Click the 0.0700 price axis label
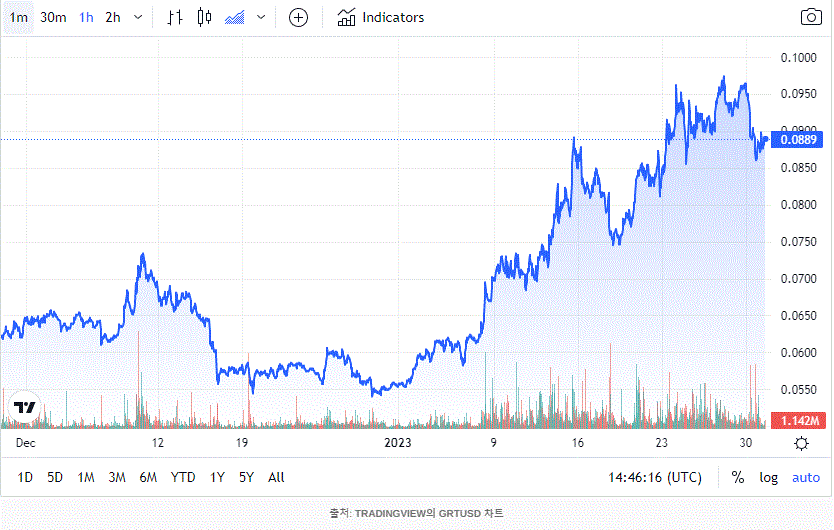This screenshot has height=530, width=834. click(798, 279)
